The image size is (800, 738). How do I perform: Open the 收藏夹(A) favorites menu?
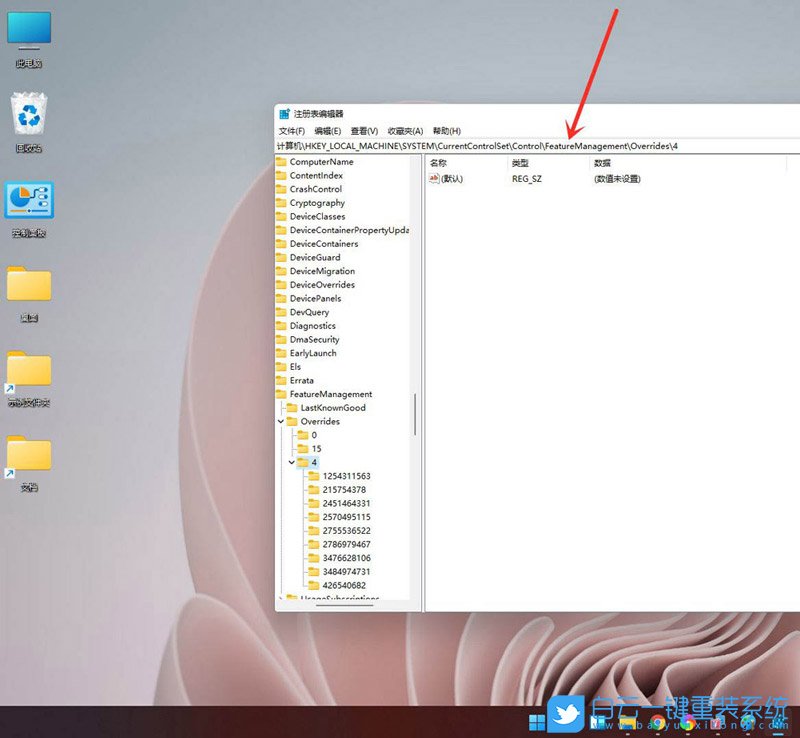(405, 131)
